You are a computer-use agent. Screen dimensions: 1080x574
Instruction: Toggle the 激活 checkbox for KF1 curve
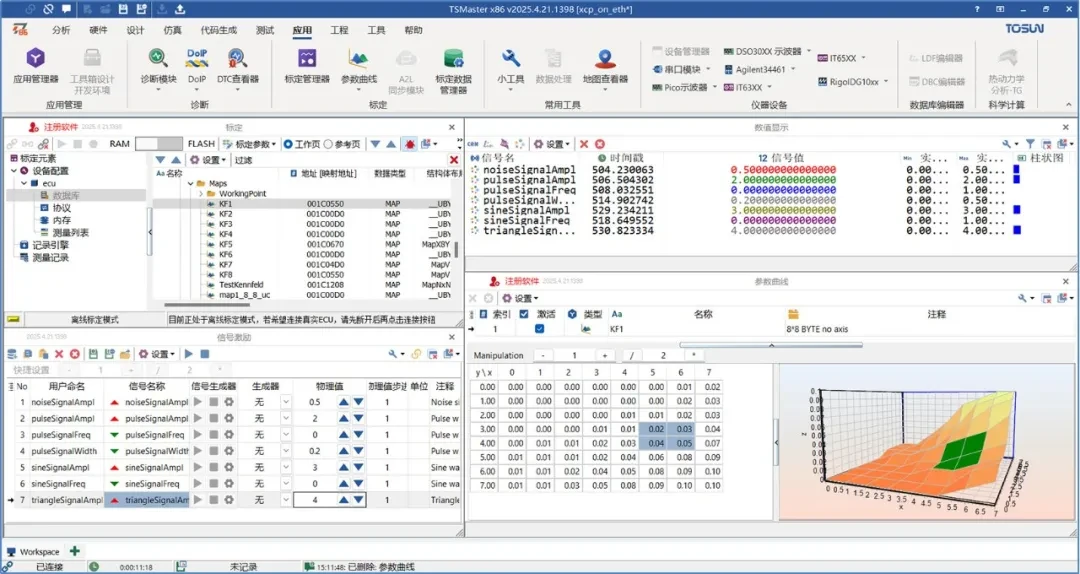[x=540, y=328]
